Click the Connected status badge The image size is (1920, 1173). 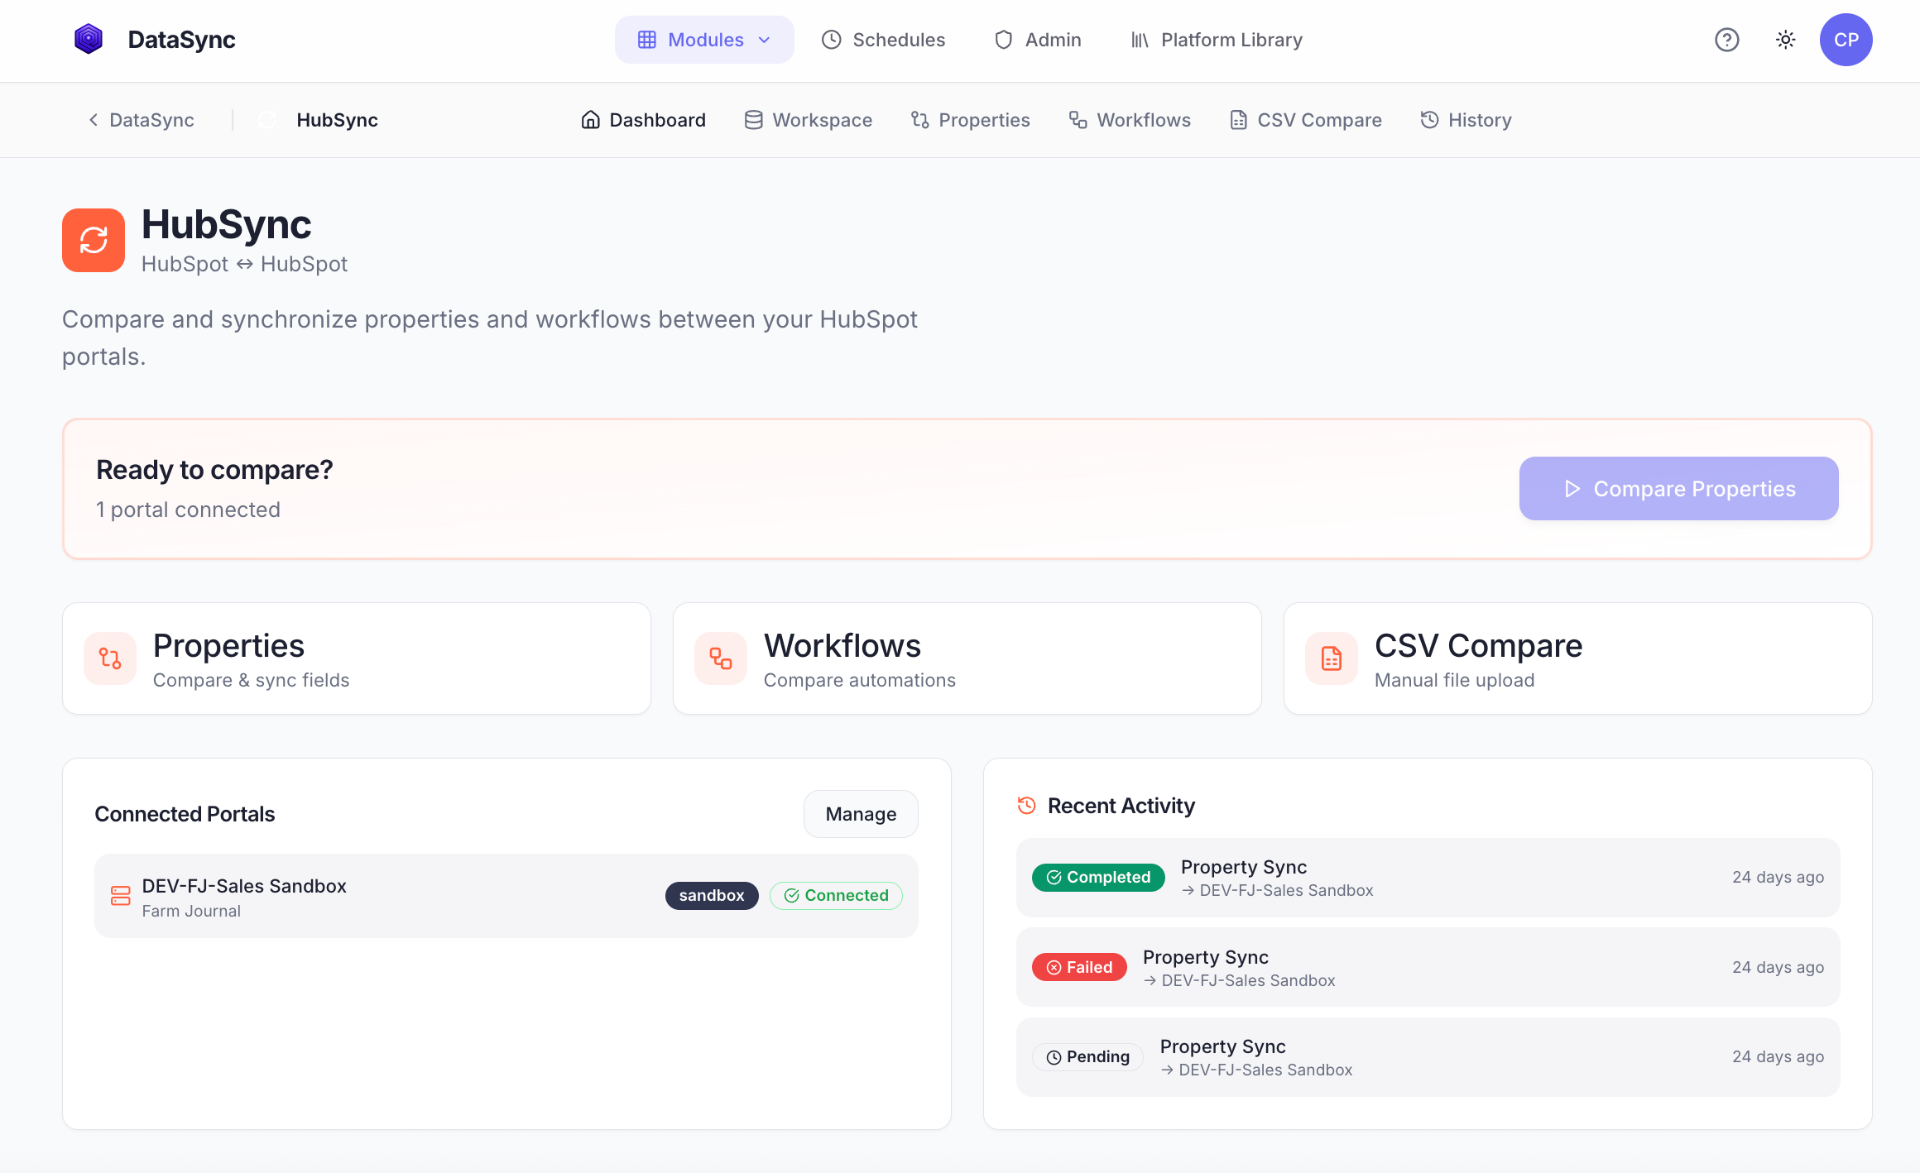point(836,896)
